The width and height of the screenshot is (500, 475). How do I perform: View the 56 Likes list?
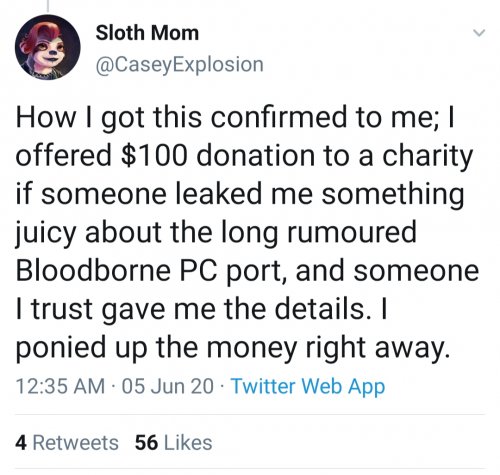point(173,443)
